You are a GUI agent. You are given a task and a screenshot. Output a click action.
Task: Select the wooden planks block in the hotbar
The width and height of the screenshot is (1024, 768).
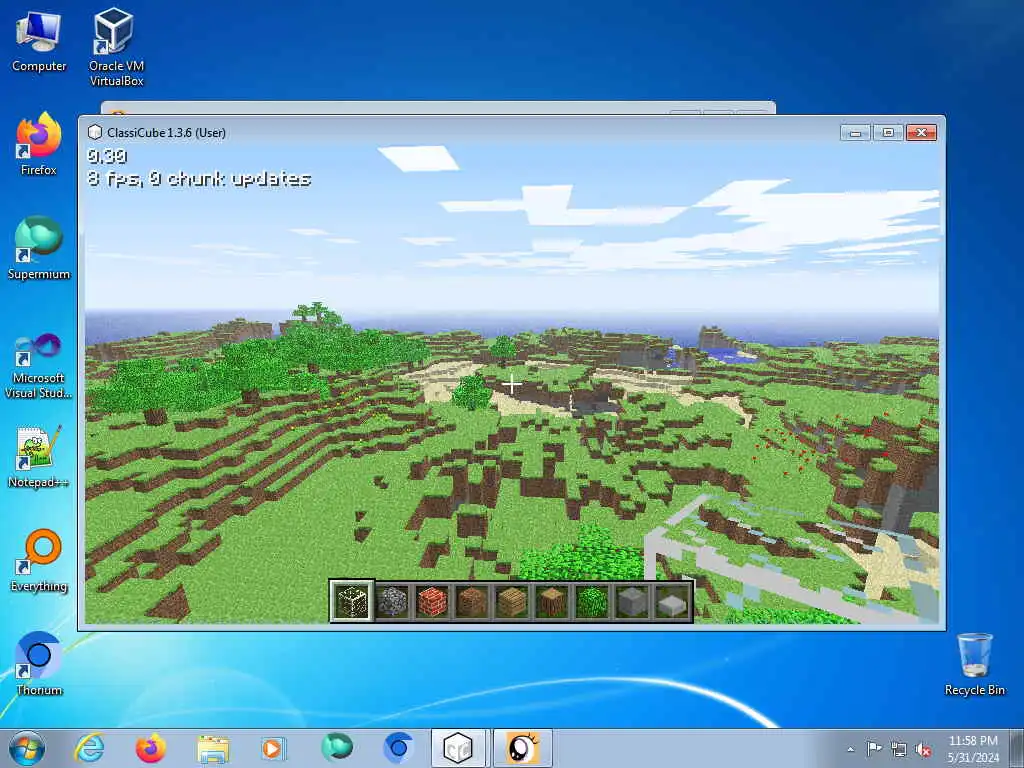tap(512, 601)
